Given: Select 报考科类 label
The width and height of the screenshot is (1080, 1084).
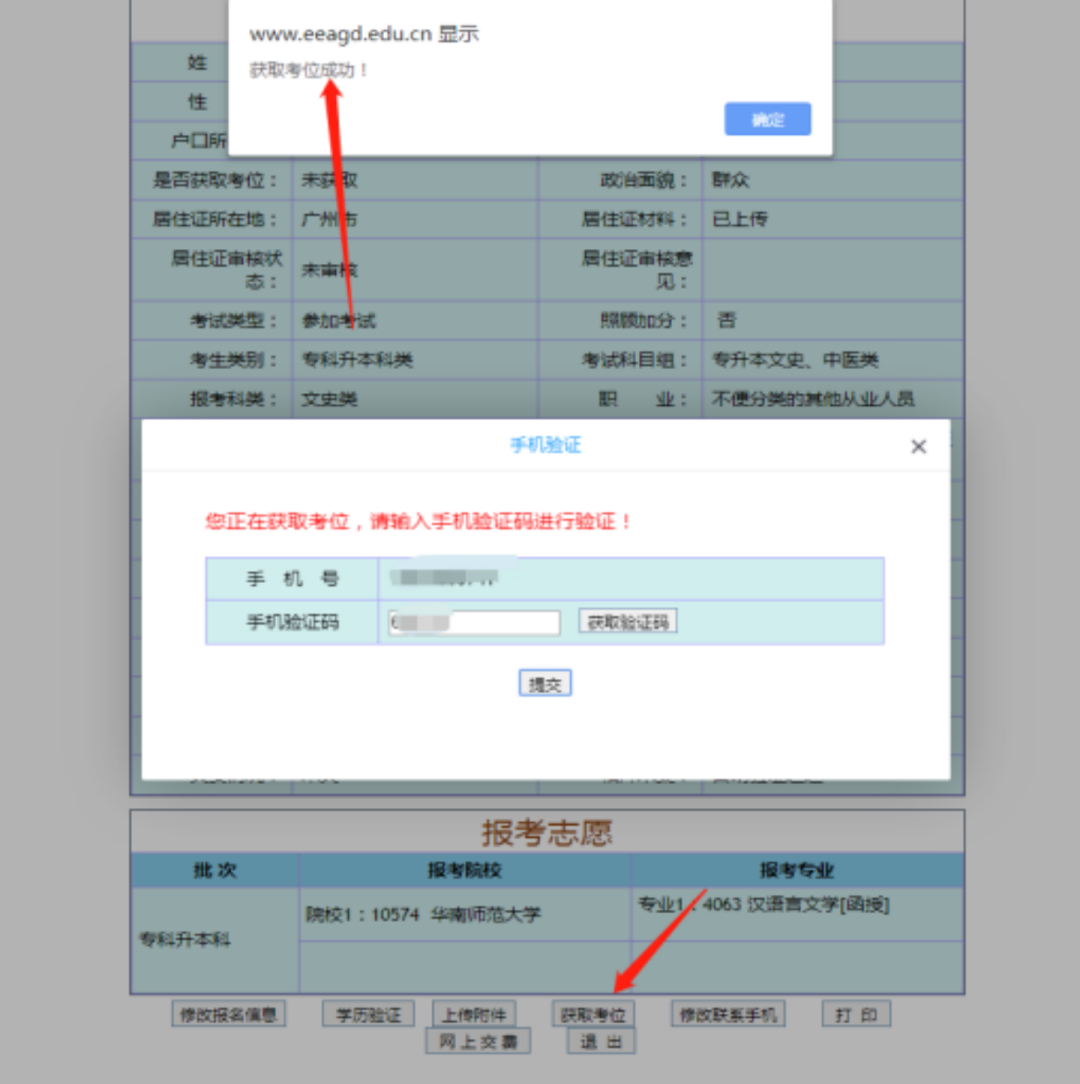Looking at the screenshot, I should pyautogui.click(x=234, y=399).
